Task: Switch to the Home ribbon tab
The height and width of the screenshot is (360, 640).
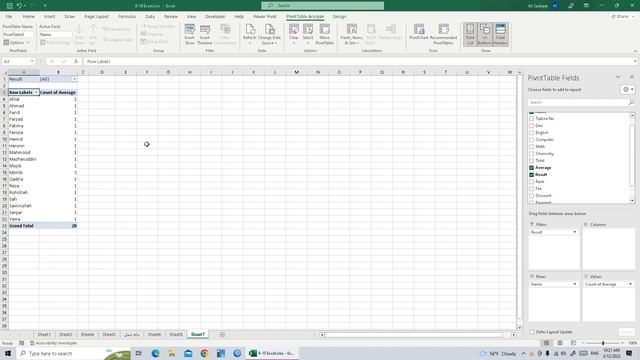Action: (29, 17)
